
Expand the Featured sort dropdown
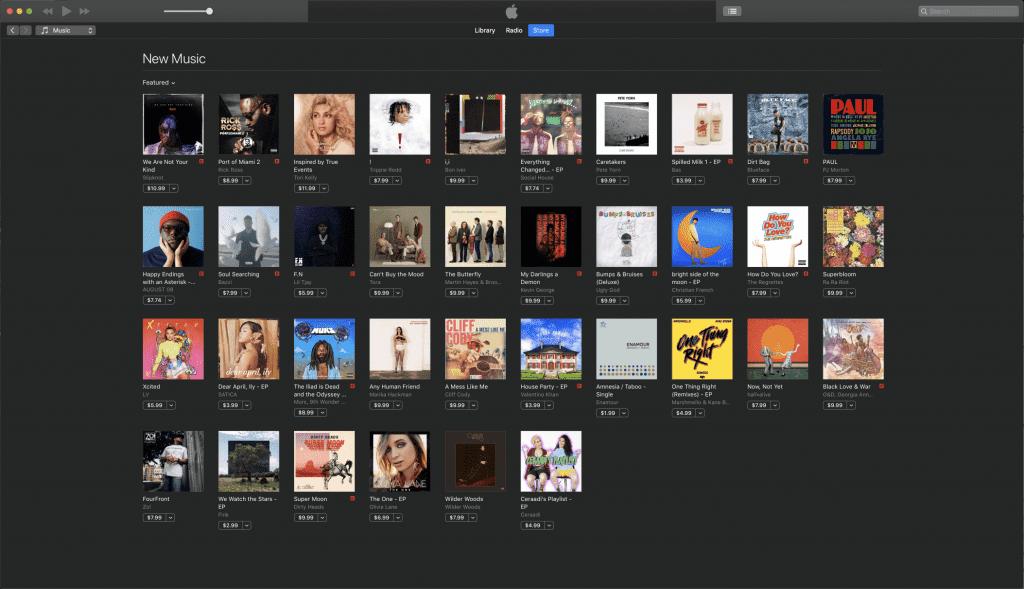(x=159, y=82)
